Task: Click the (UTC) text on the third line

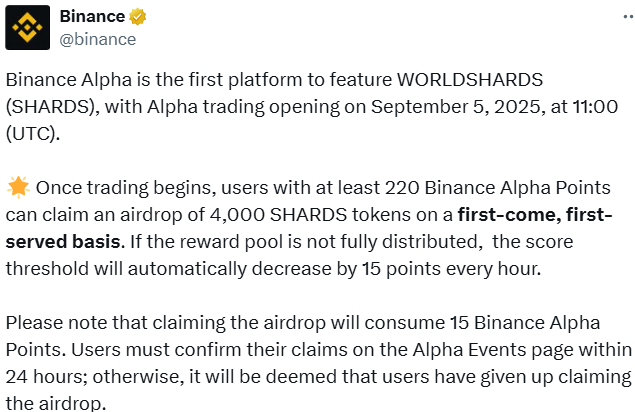Action: coord(32,134)
